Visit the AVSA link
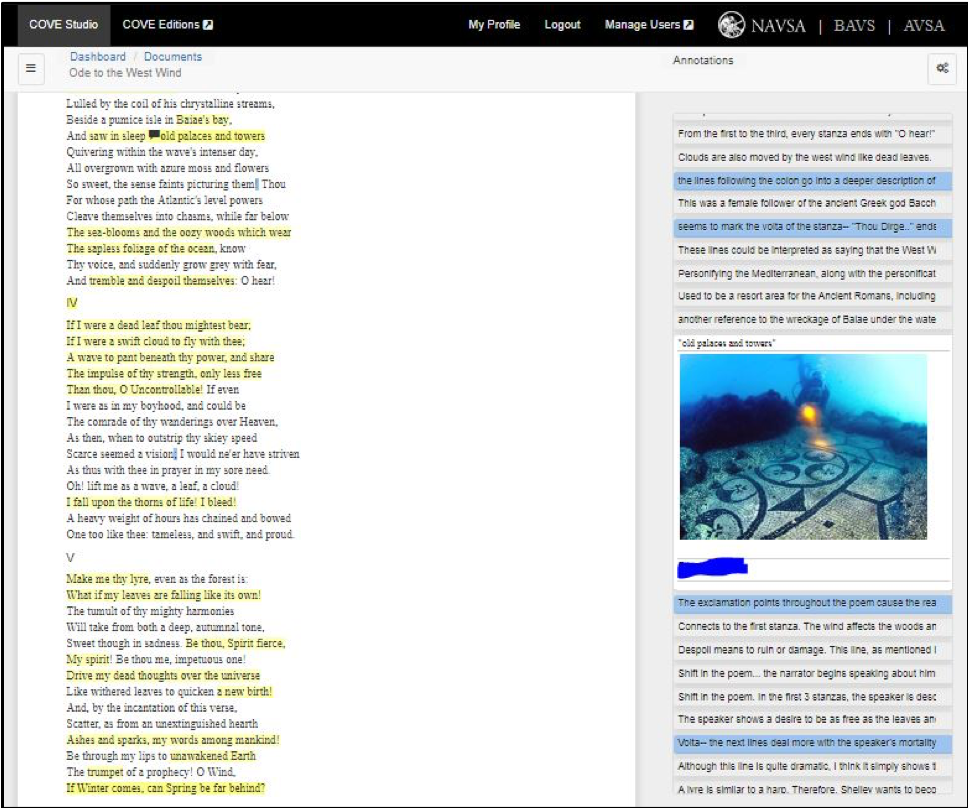 tap(924, 25)
